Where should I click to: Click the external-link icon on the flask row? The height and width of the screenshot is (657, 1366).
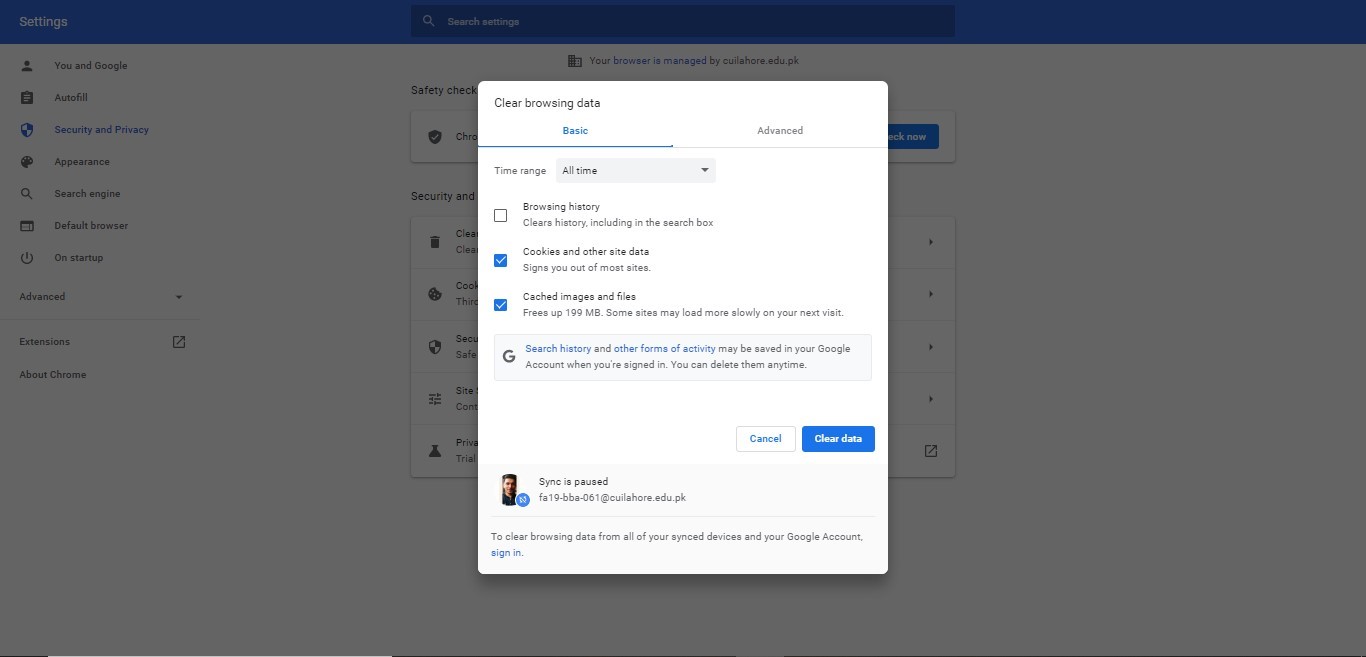point(931,451)
